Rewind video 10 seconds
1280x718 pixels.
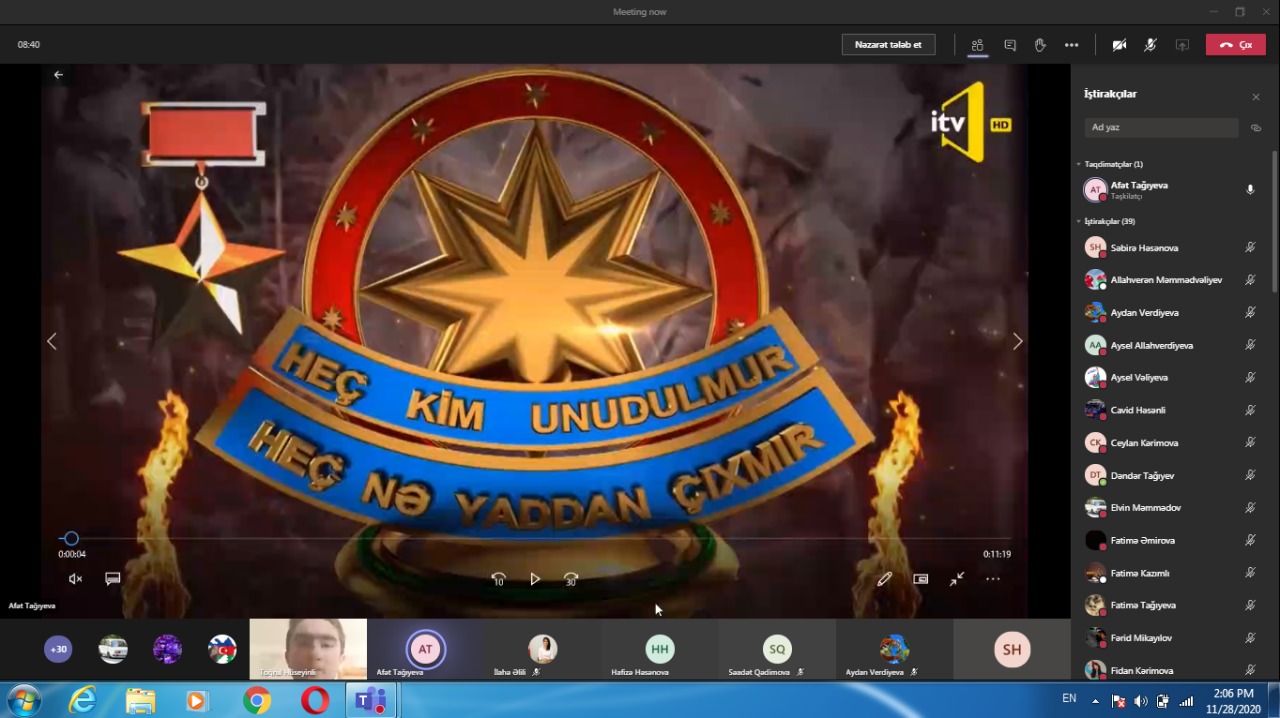tap(498, 579)
